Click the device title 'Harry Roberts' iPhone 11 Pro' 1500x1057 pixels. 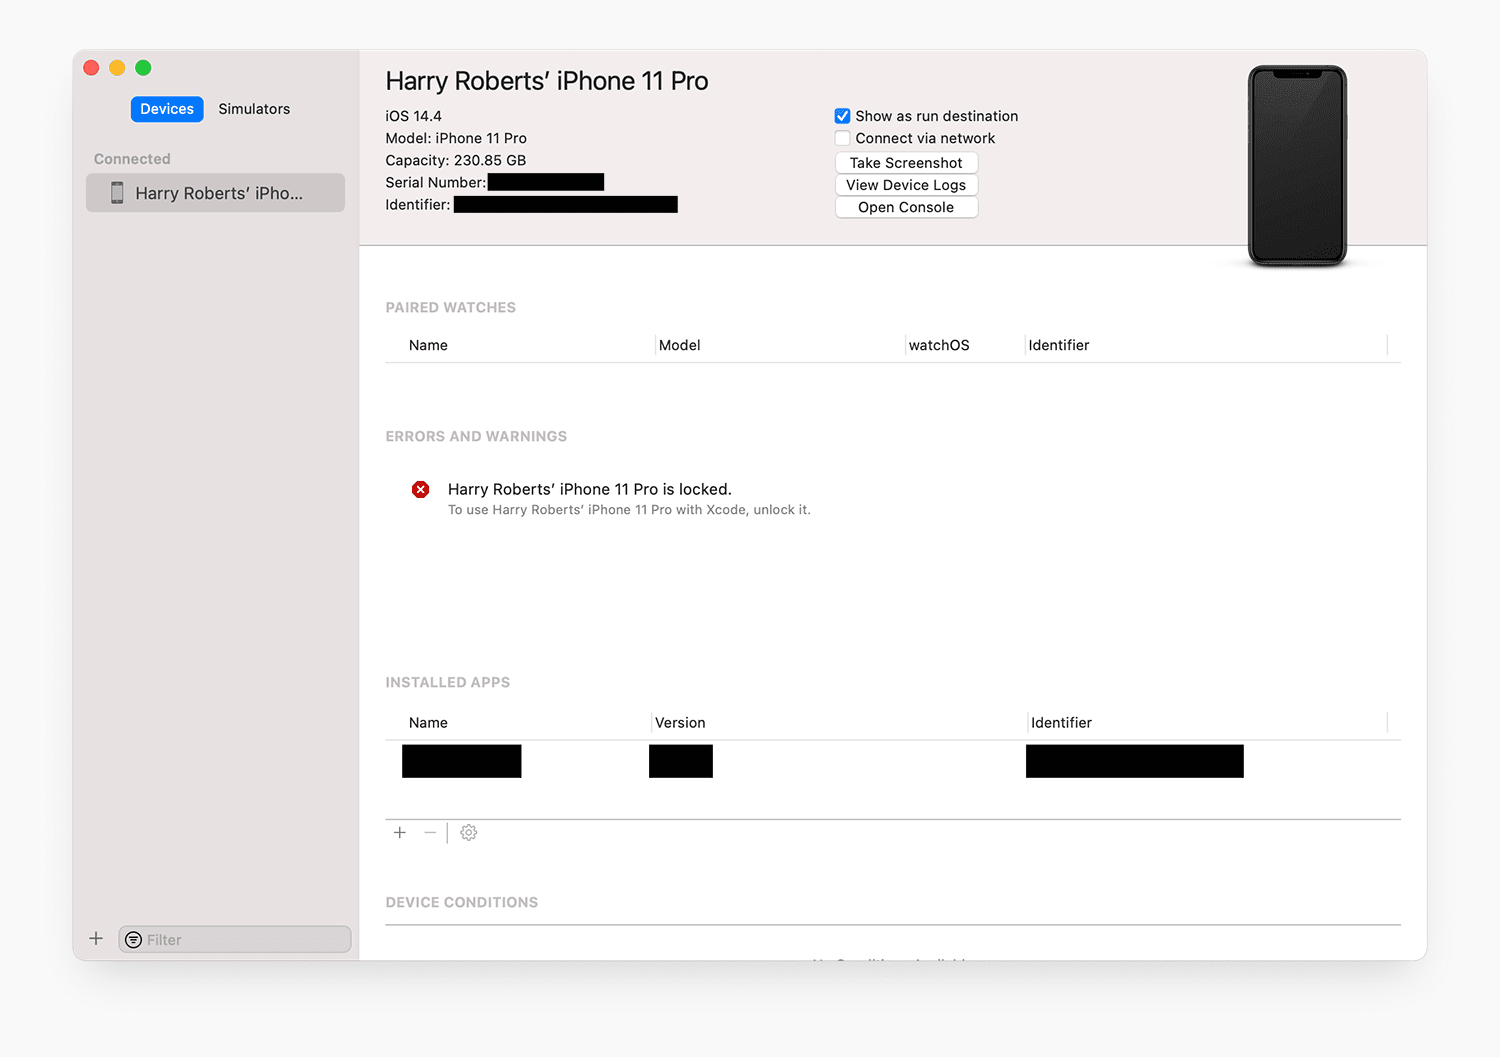click(547, 81)
